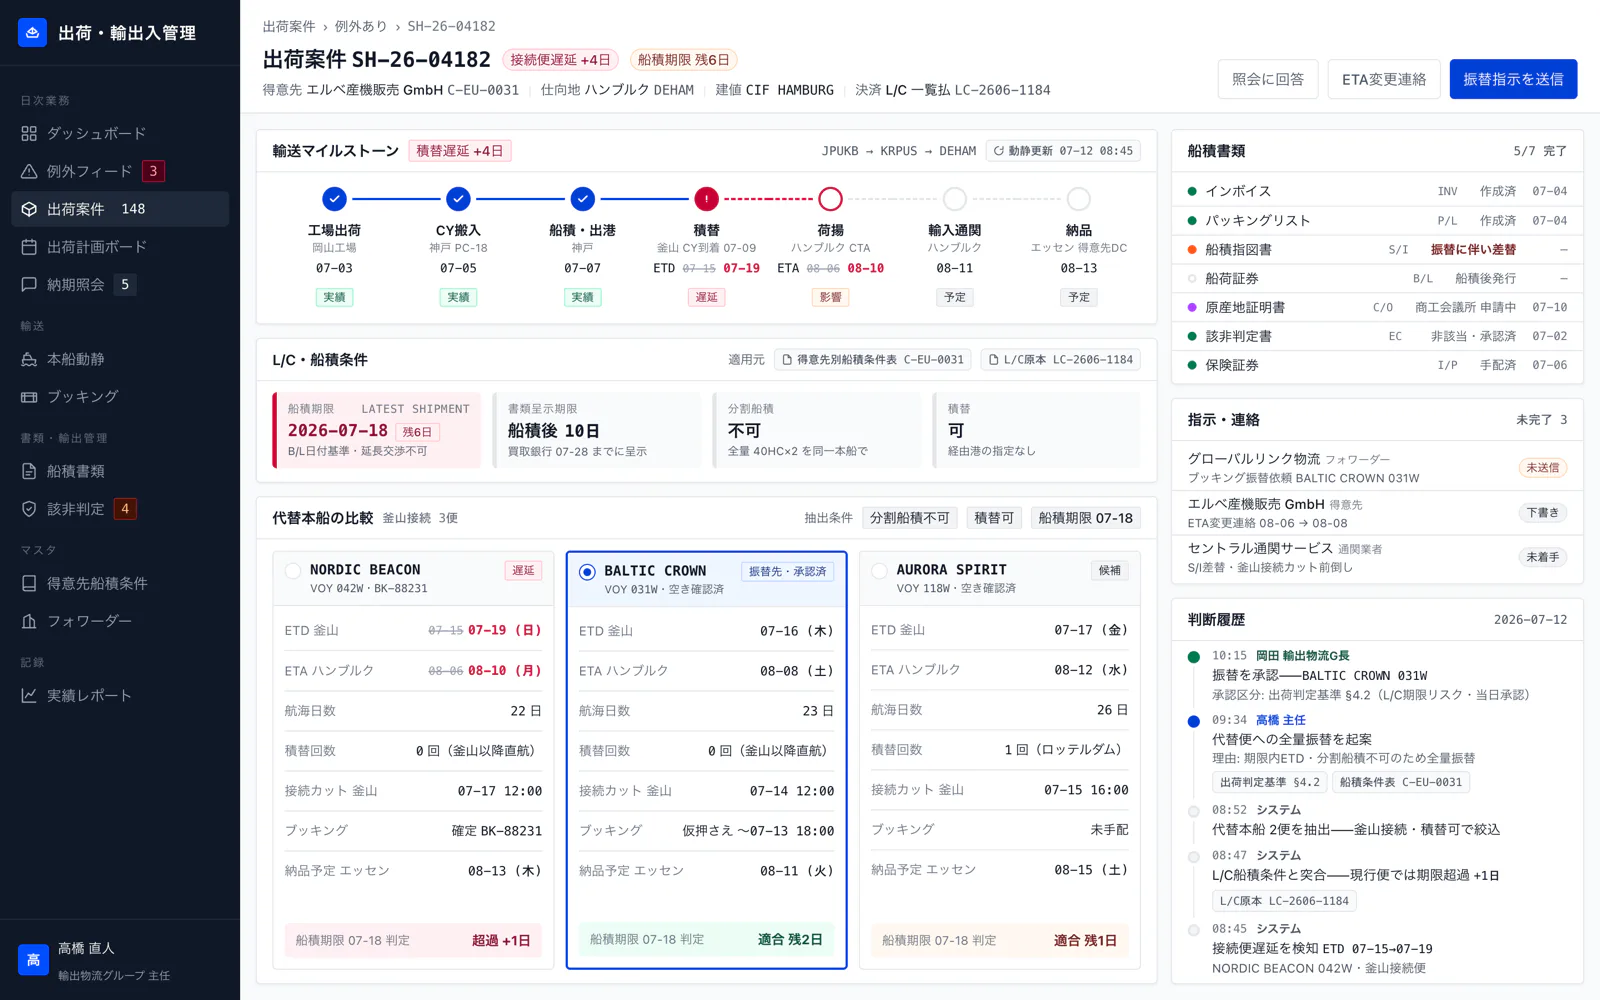This screenshot has width=1600, height=1000.
Task: Click the user avatar 高 at sidebar bottom
Action: pos(33,960)
